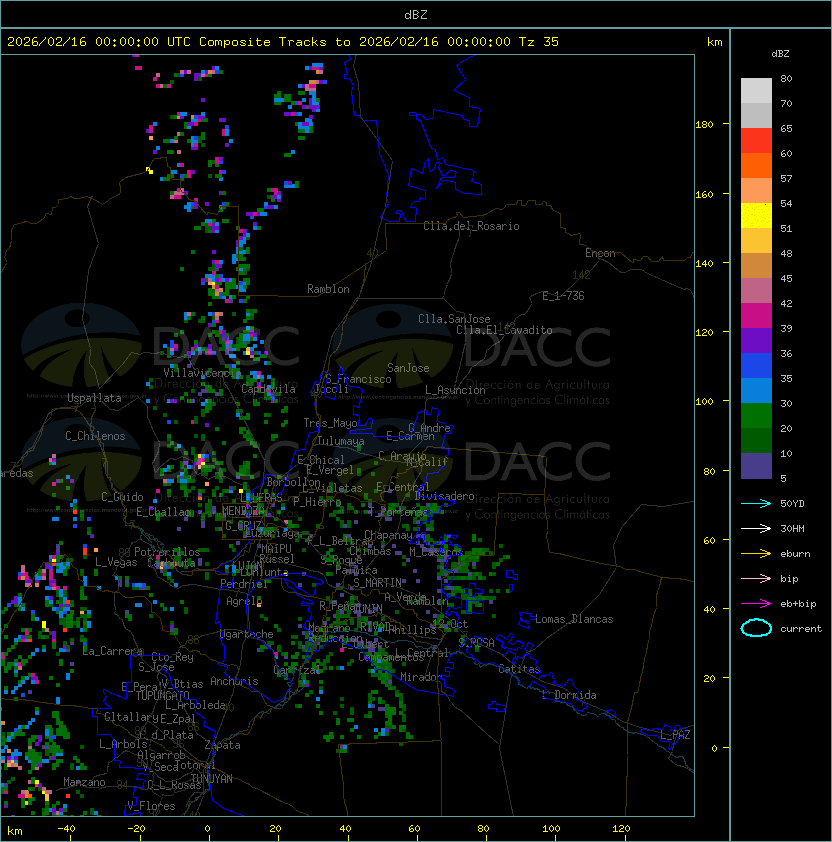The height and width of the screenshot is (842, 832).
Task: Click the Lomas_Blancas map label
Action: click(x=574, y=619)
